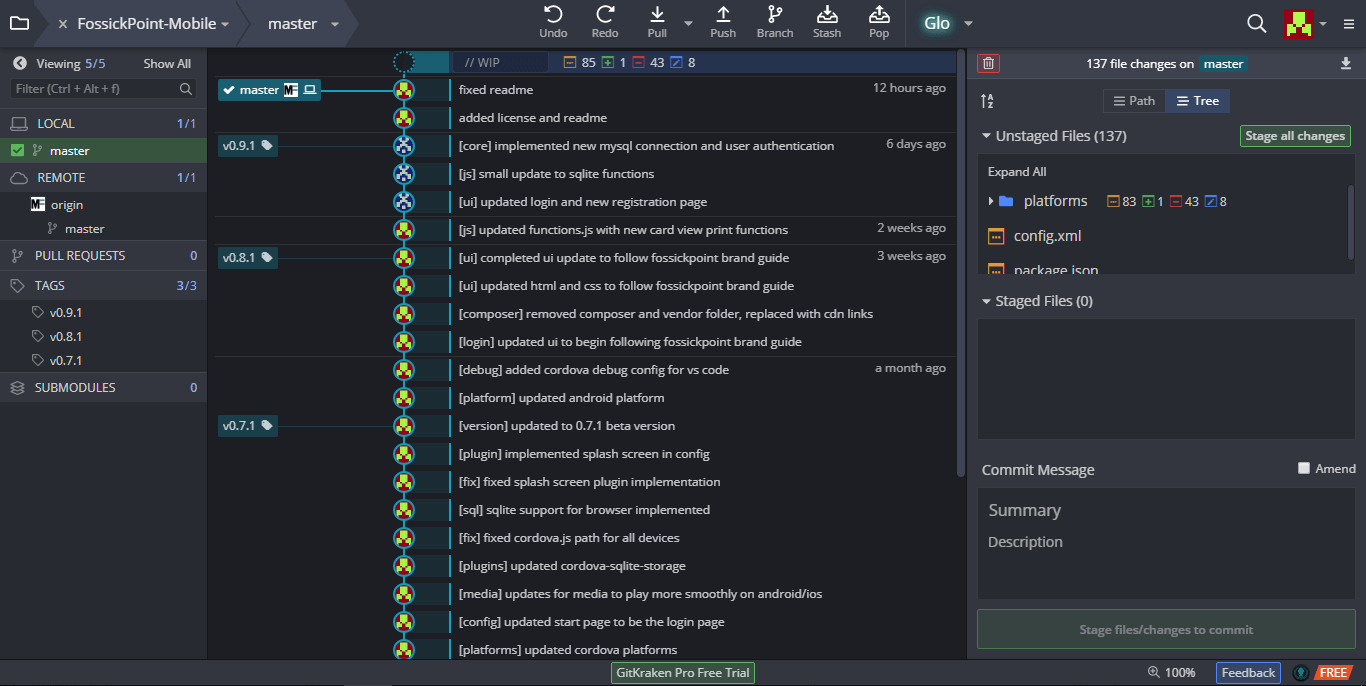Click the GitKraken icon beside FREE badge

(1301, 673)
